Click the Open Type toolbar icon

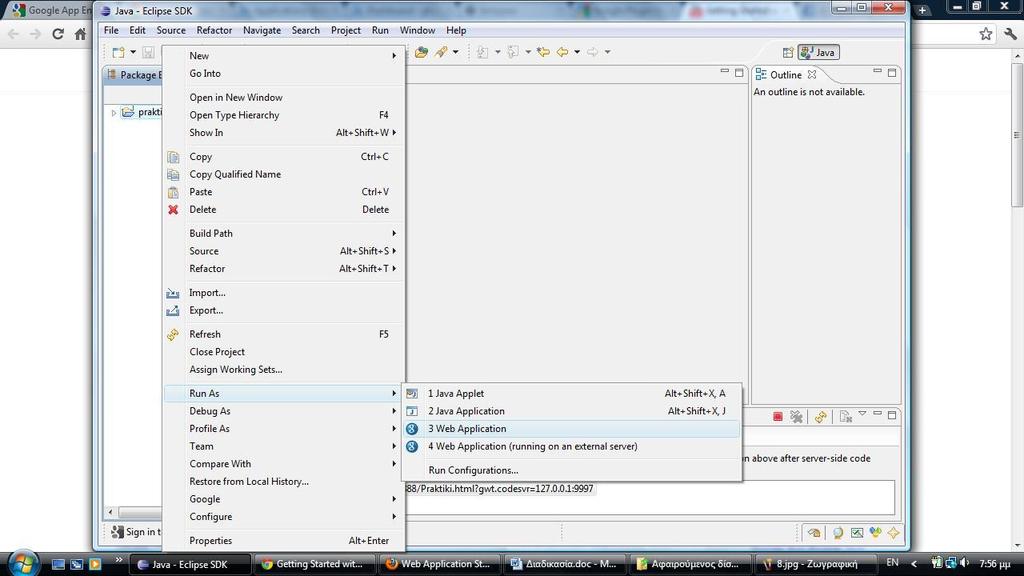pyautogui.click(x=421, y=52)
